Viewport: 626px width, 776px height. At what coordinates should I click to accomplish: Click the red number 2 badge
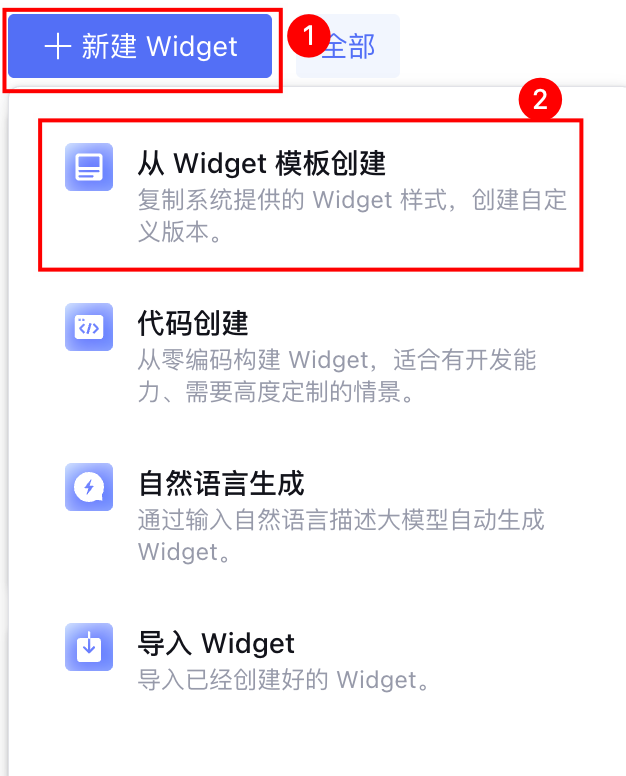(540, 99)
